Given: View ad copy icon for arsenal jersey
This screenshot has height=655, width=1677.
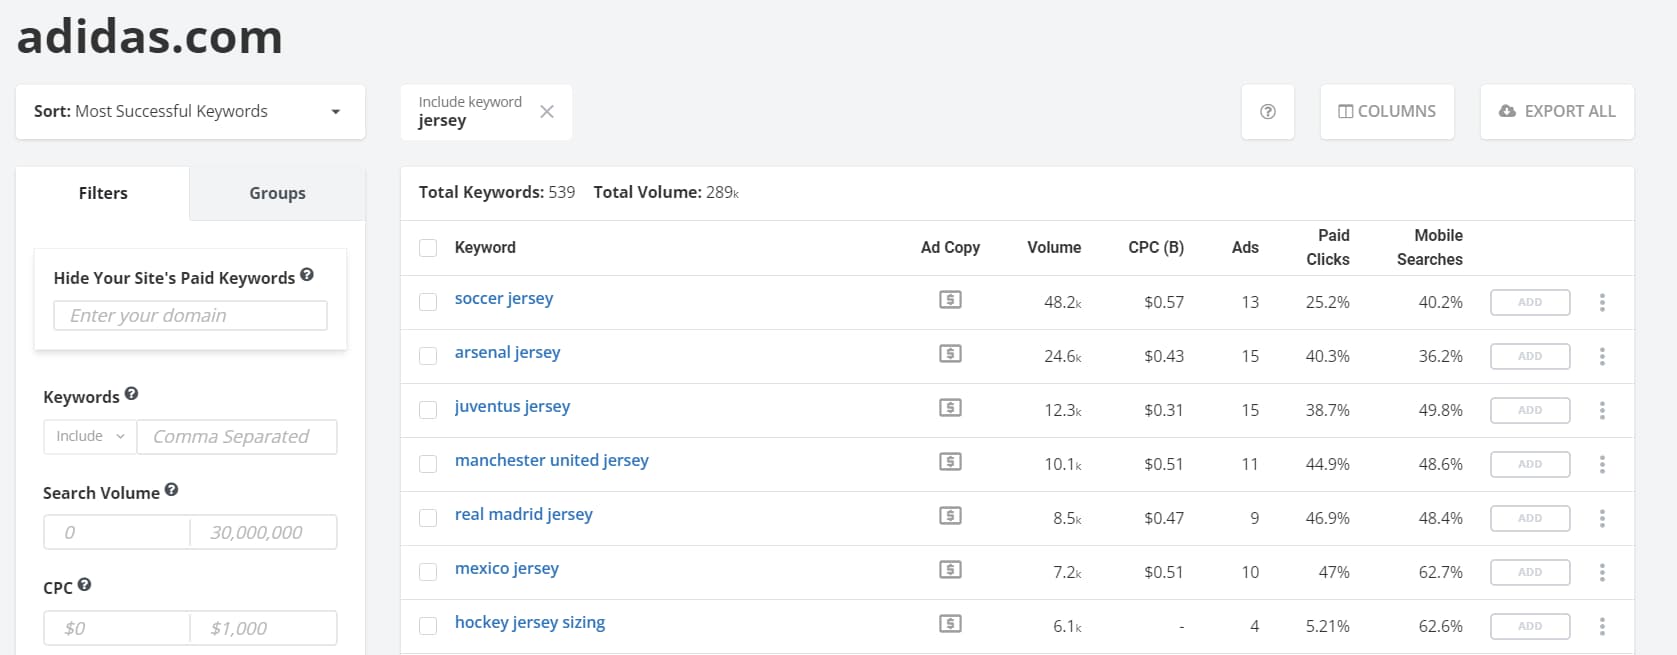Looking at the screenshot, I should click(950, 354).
